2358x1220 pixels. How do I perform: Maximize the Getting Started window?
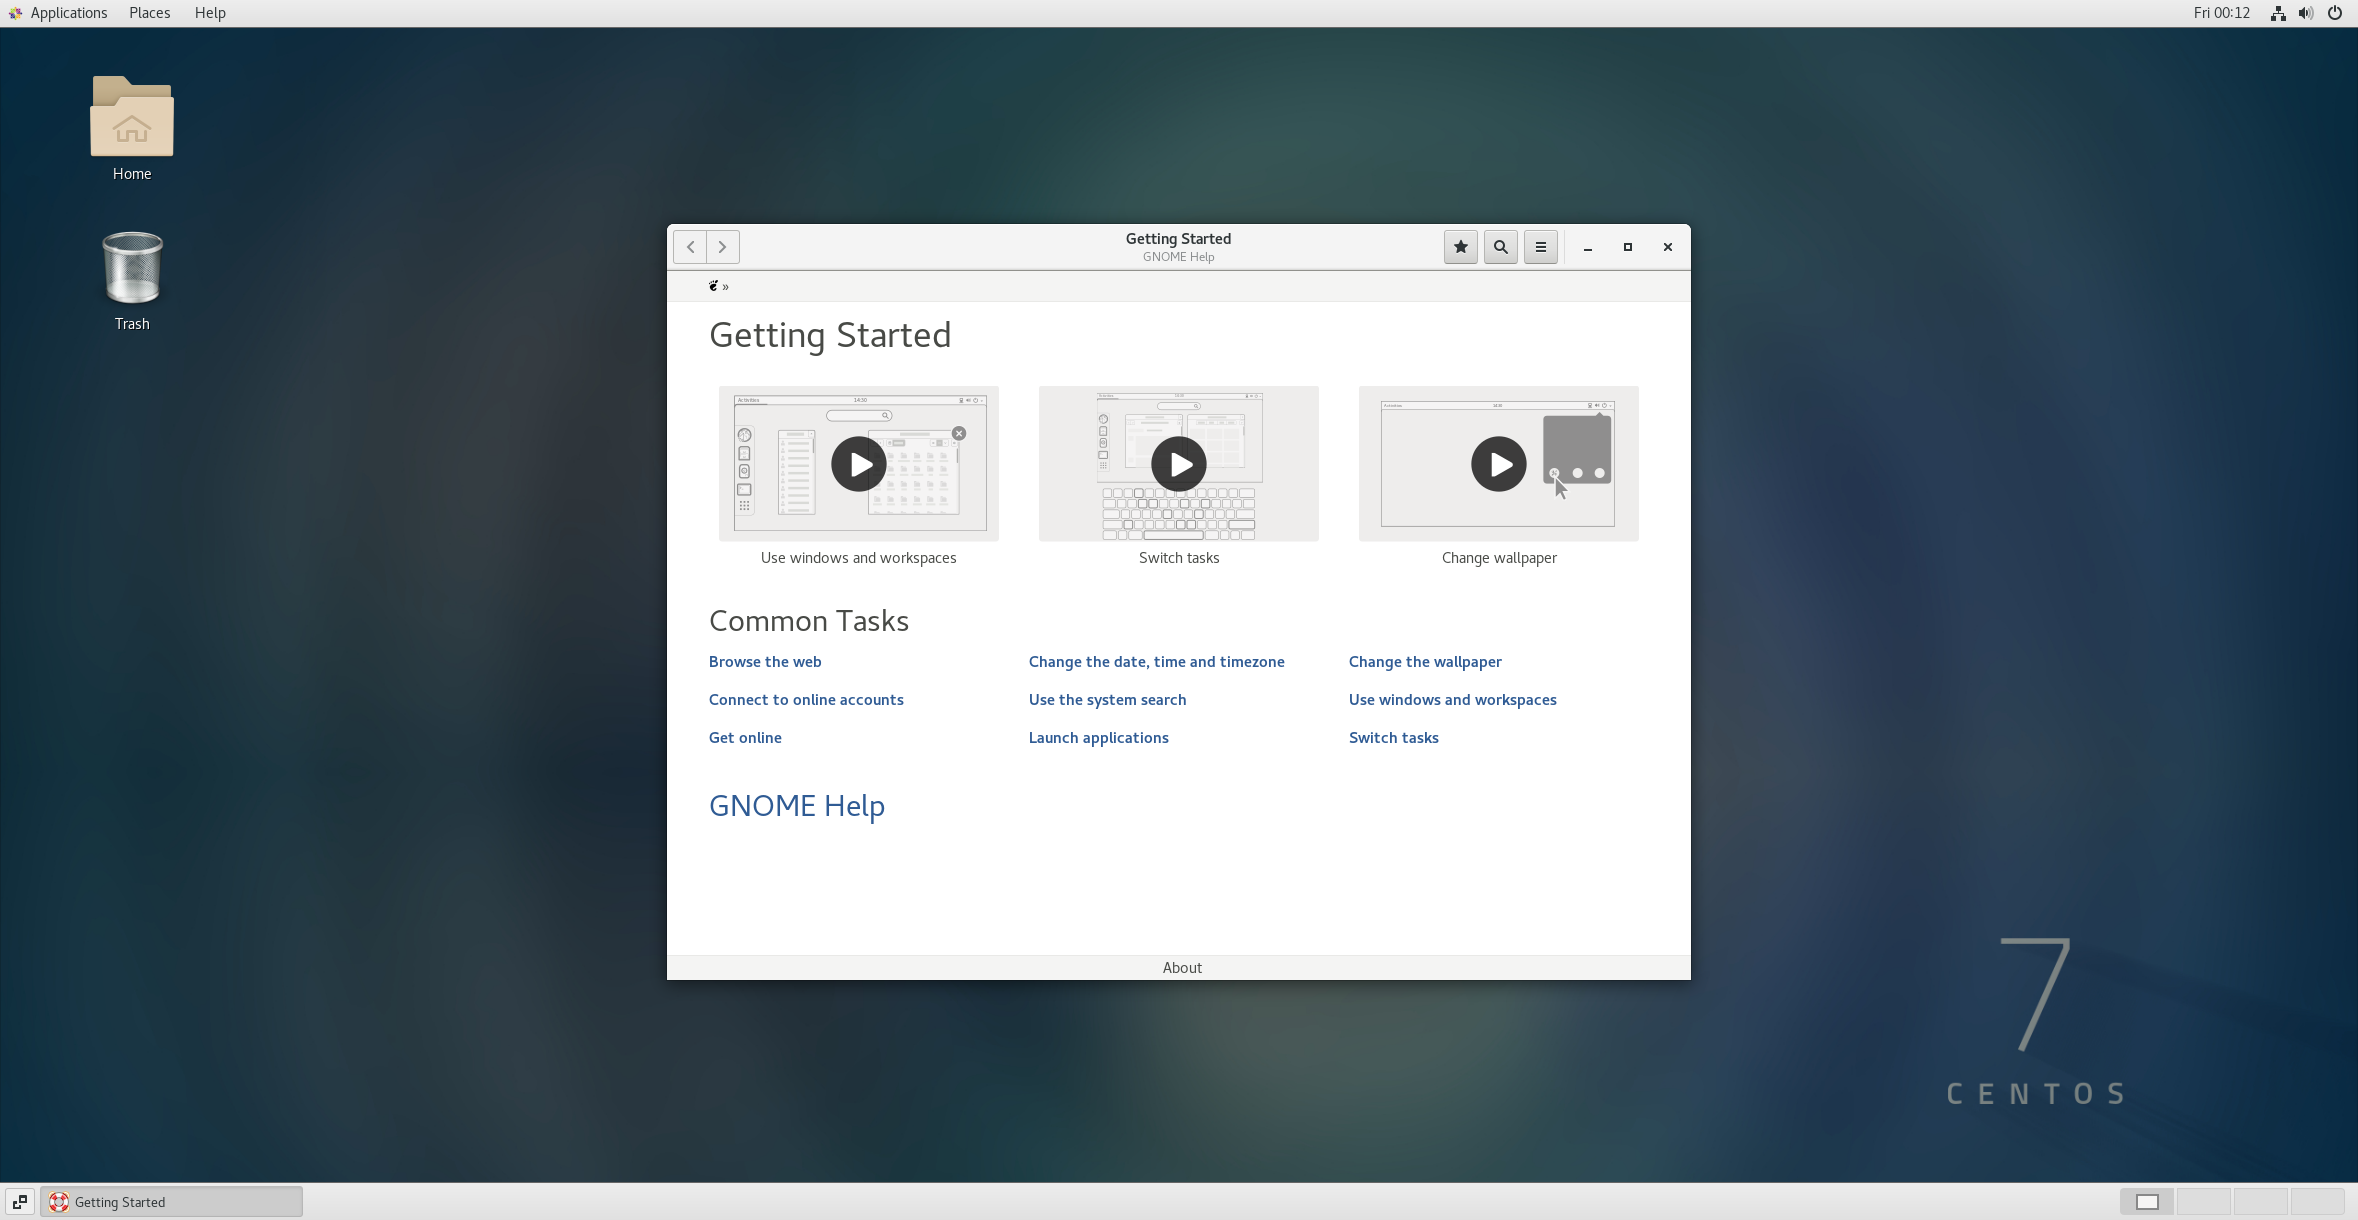(1628, 247)
